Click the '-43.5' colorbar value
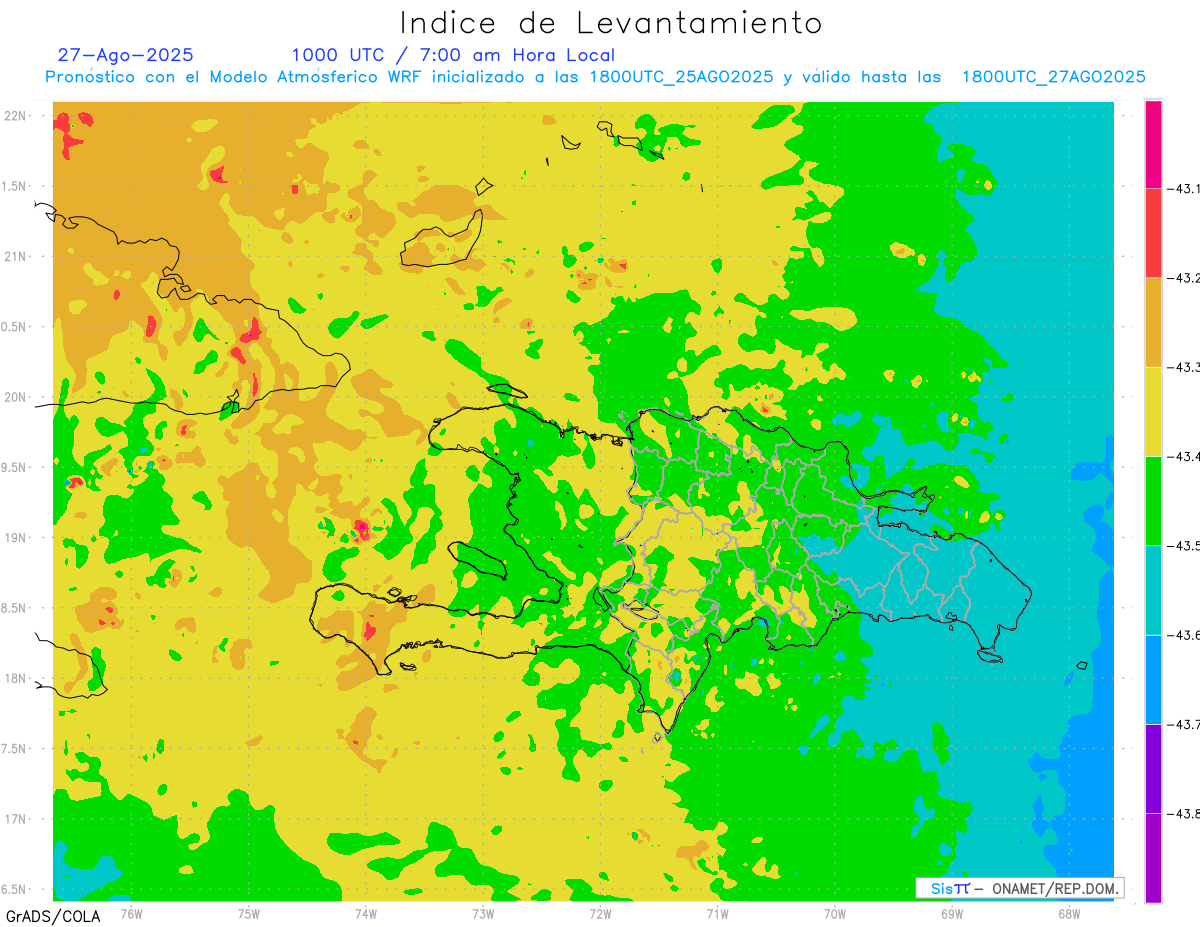Screen dimensions: 1200x927 pyautogui.click(x=1184, y=546)
